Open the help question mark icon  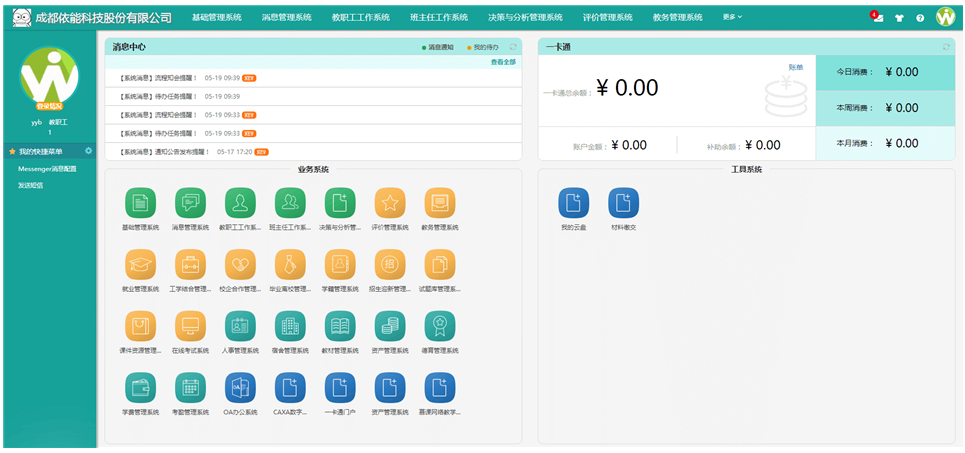pyautogui.click(x=919, y=18)
